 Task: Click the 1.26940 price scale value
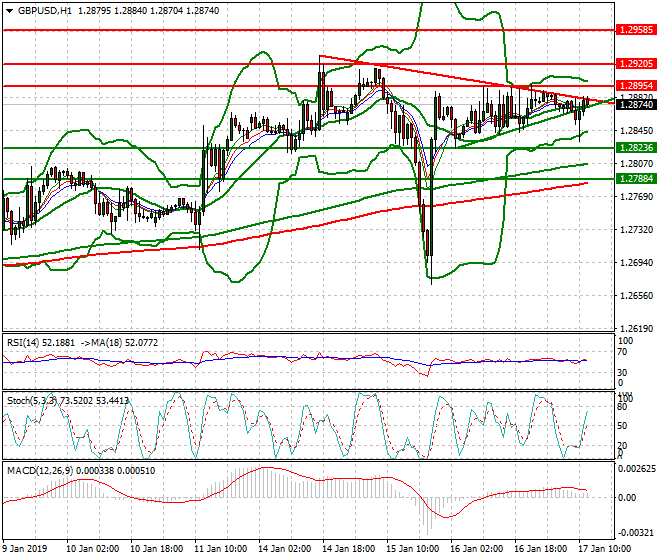coord(635,263)
